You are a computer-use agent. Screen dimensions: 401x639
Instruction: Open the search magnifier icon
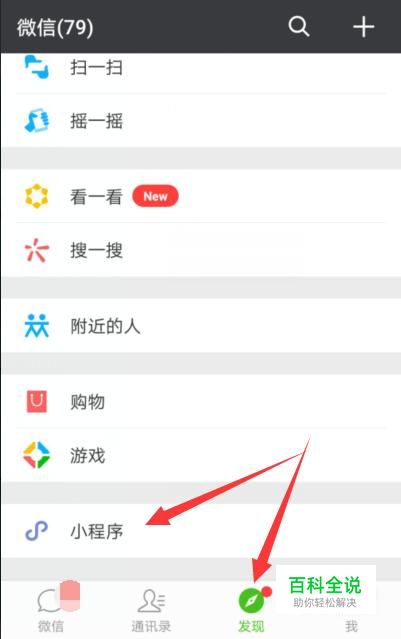tap(299, 27)
